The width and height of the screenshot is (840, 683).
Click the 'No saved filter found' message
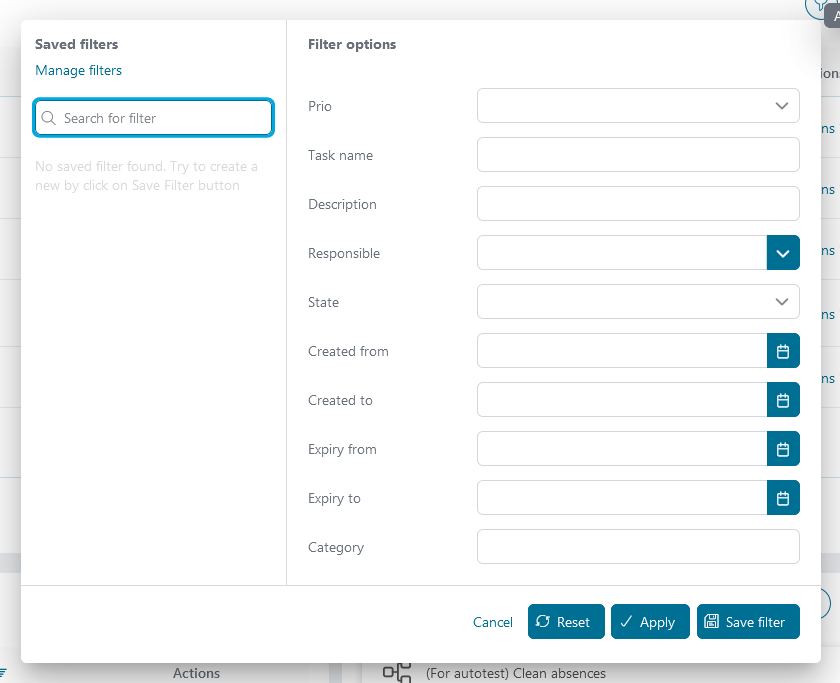pyautogui.click(x=146, y=176)
